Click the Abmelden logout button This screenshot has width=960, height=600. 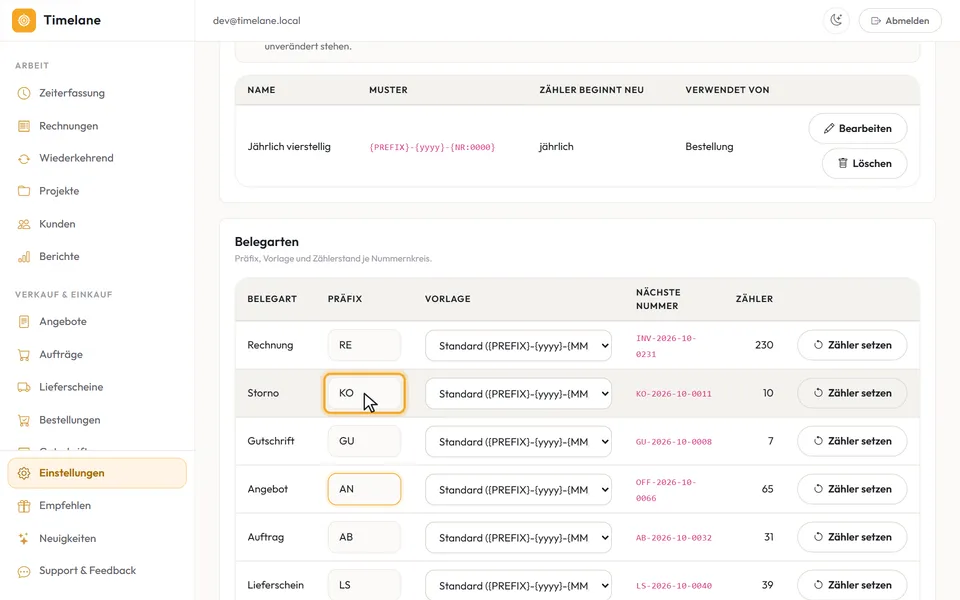pos(900,20)
